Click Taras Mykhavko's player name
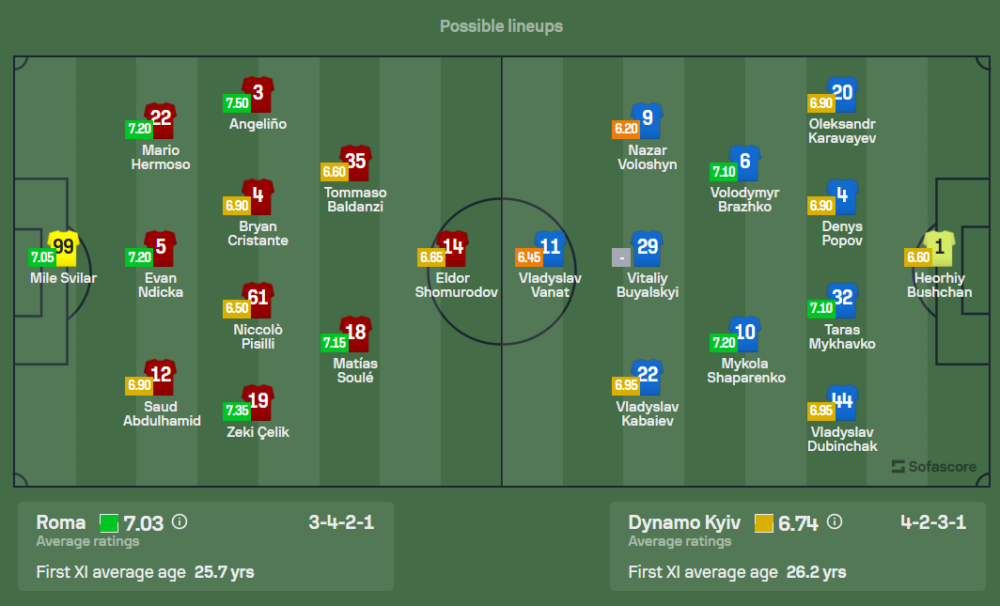This screenshot has height=606, width=1000. click(x=842, y=337)
